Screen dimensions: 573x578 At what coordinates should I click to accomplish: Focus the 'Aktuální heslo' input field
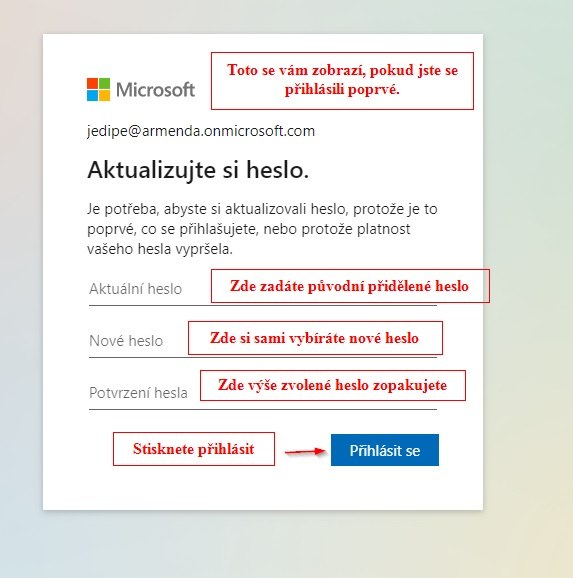(263, 289)
